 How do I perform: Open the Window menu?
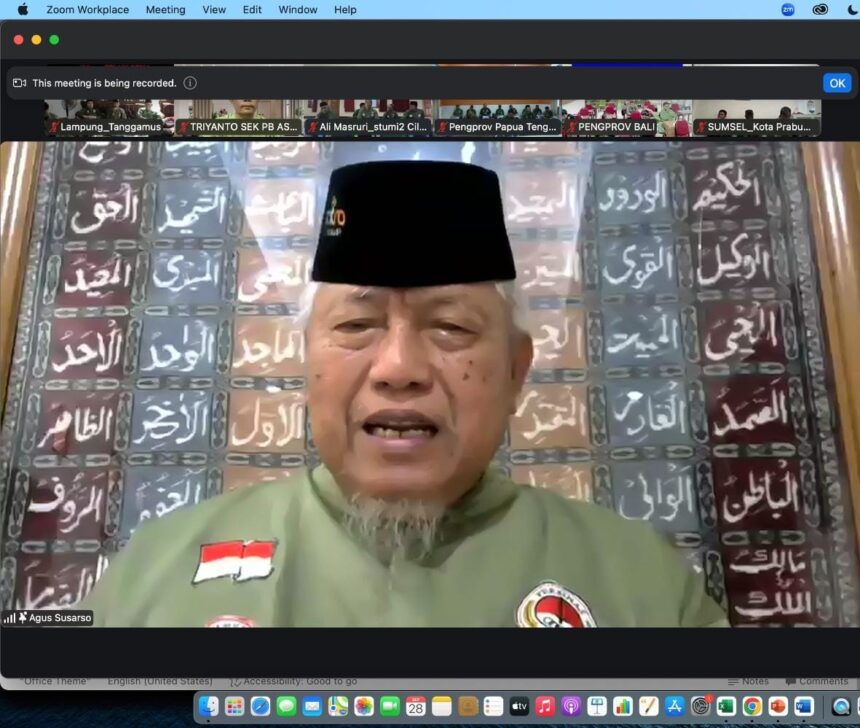tap(297, 10)
